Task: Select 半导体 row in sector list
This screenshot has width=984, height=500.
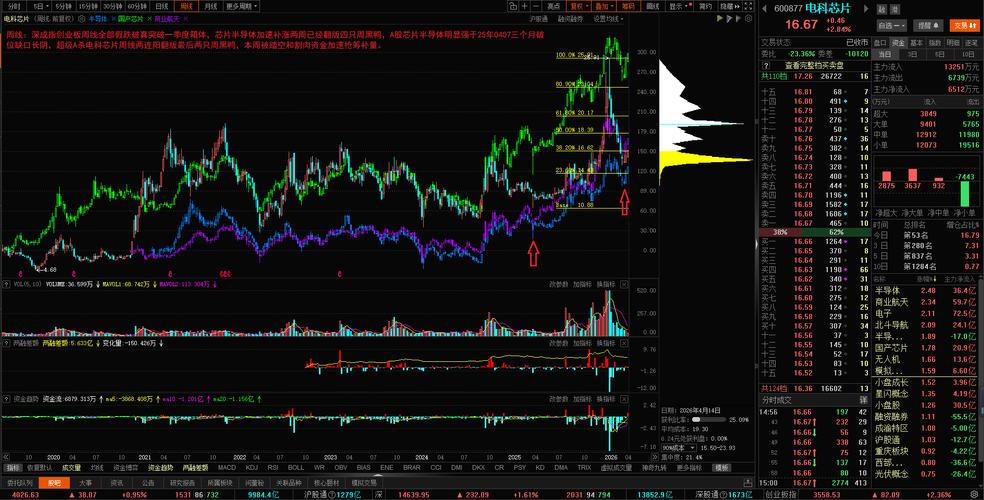Action: (x=927, y=290)
